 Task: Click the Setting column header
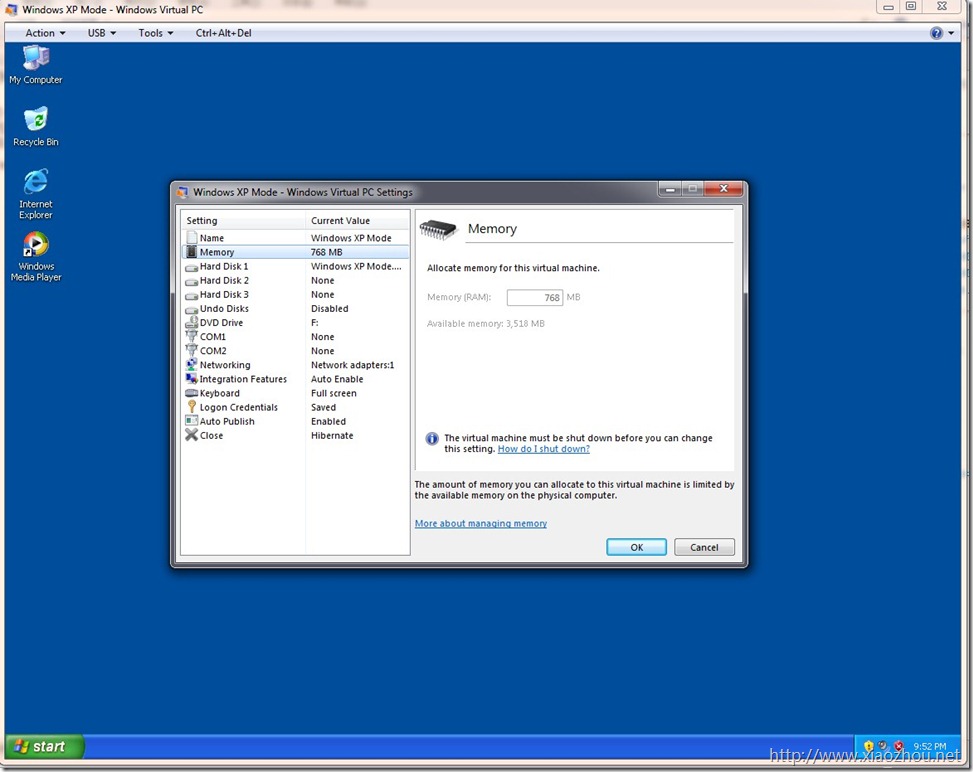[243, 220]
